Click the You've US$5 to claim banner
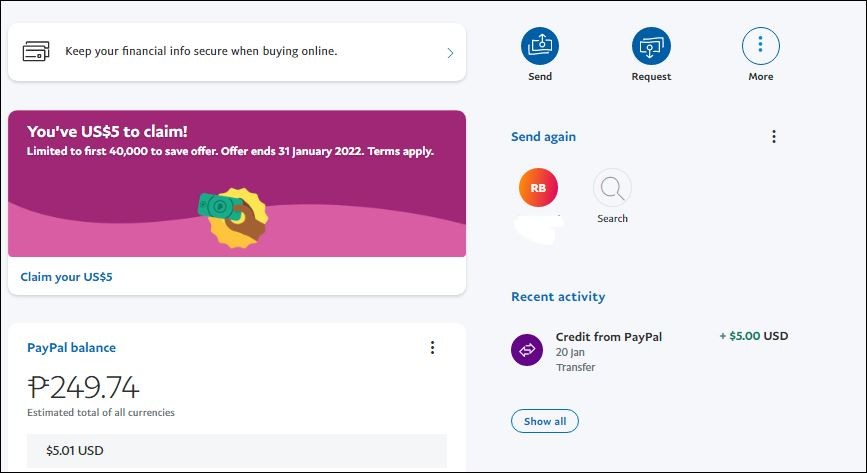867x473 pixels. coord(237,183)
